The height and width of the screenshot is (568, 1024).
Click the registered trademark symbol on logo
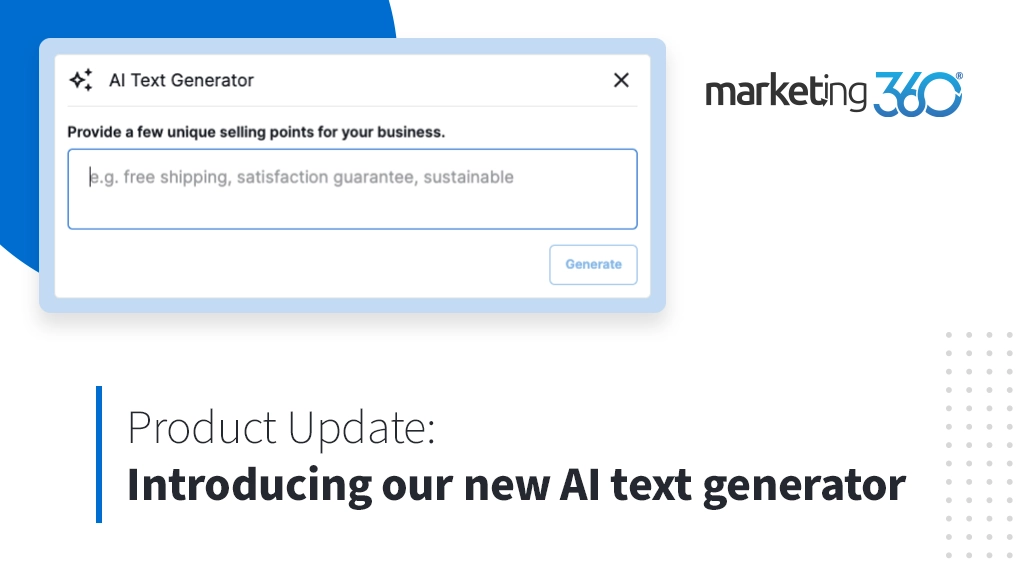pyautogui.click(x=959, y=76)
